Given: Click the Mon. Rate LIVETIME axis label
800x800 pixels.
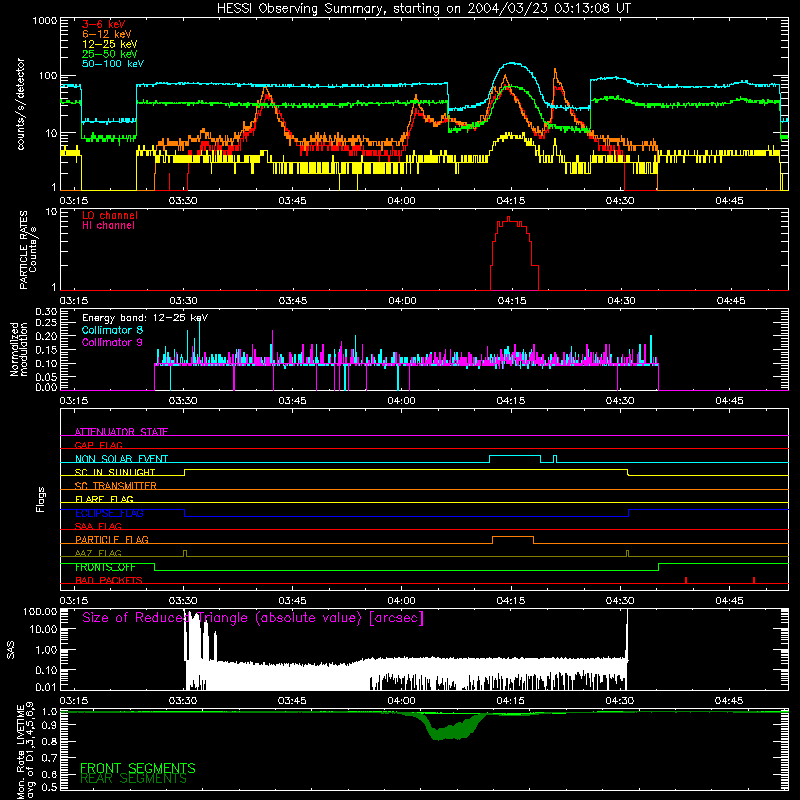Looking at the screenshot, I should click(x=25, y=750).
